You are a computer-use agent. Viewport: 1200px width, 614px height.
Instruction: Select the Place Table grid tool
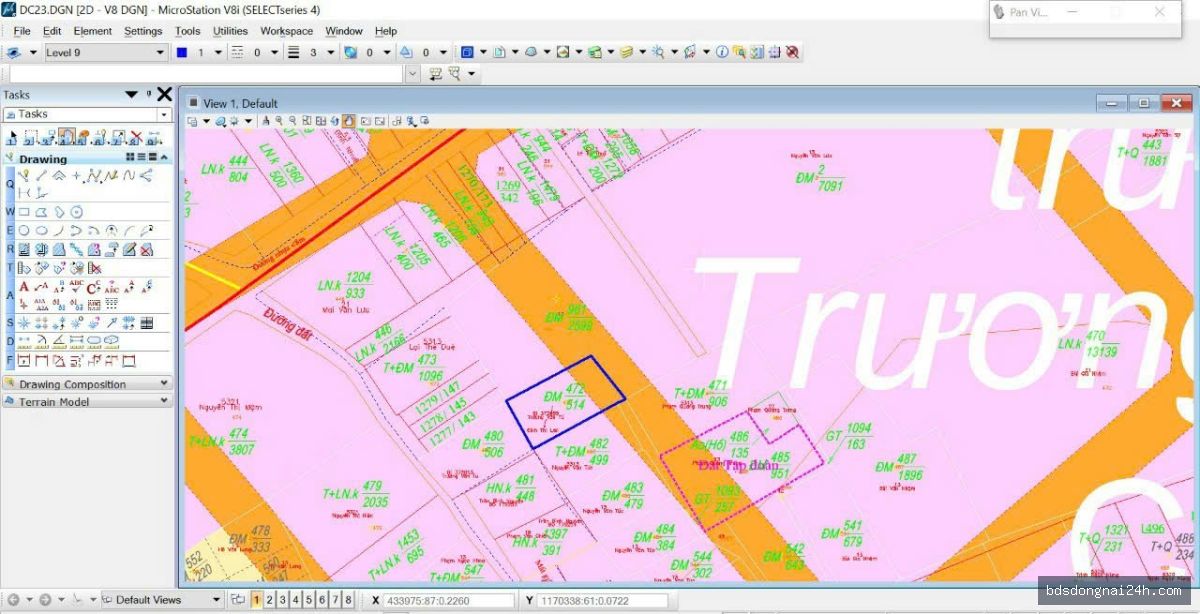(147, 323)
